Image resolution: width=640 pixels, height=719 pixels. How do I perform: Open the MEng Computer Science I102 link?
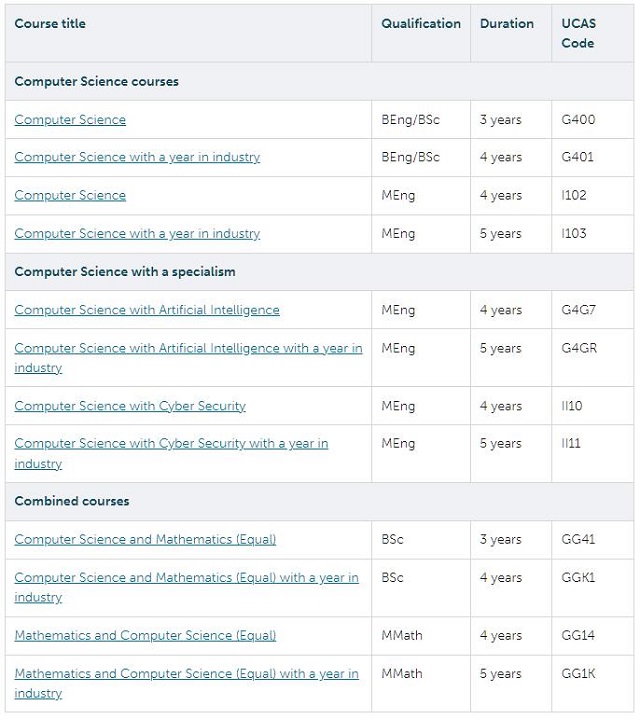(x=70, y=195)
